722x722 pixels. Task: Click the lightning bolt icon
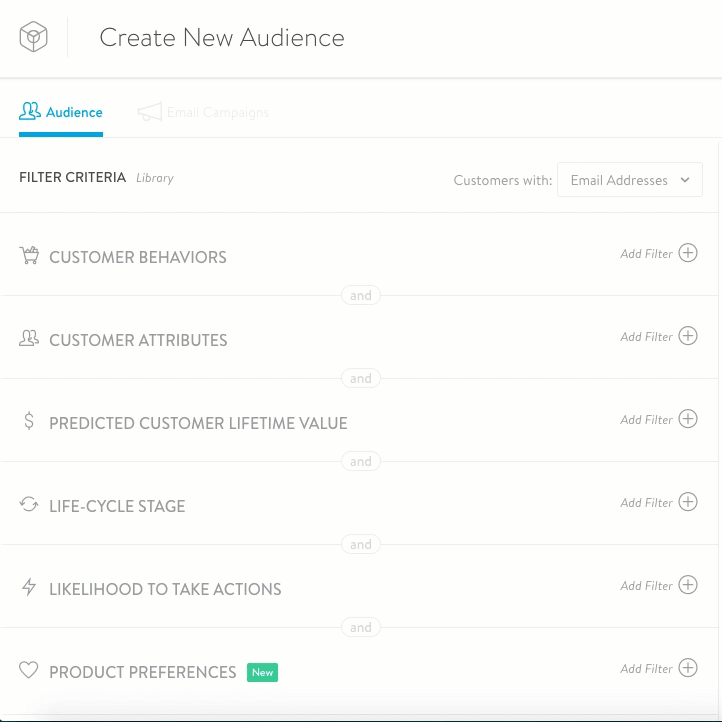(x=29, y=588)
